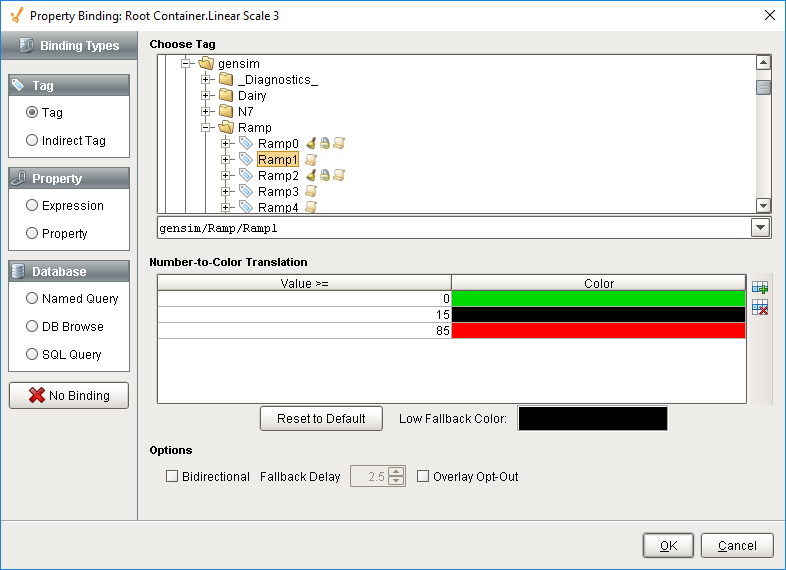Click the value cell showing 15
786x570 pixels.
tap(304, 315)
